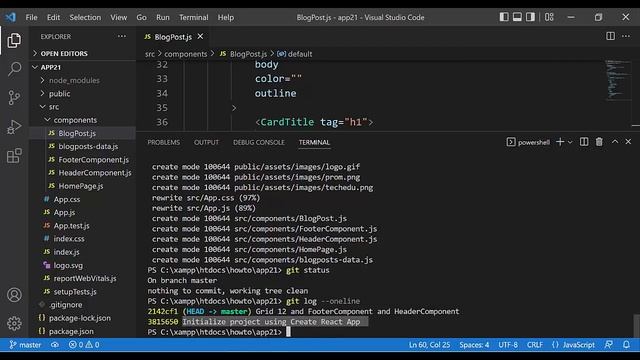Select the BlogPost.js editor tab
640x360 pixels.
click(173, 37)
